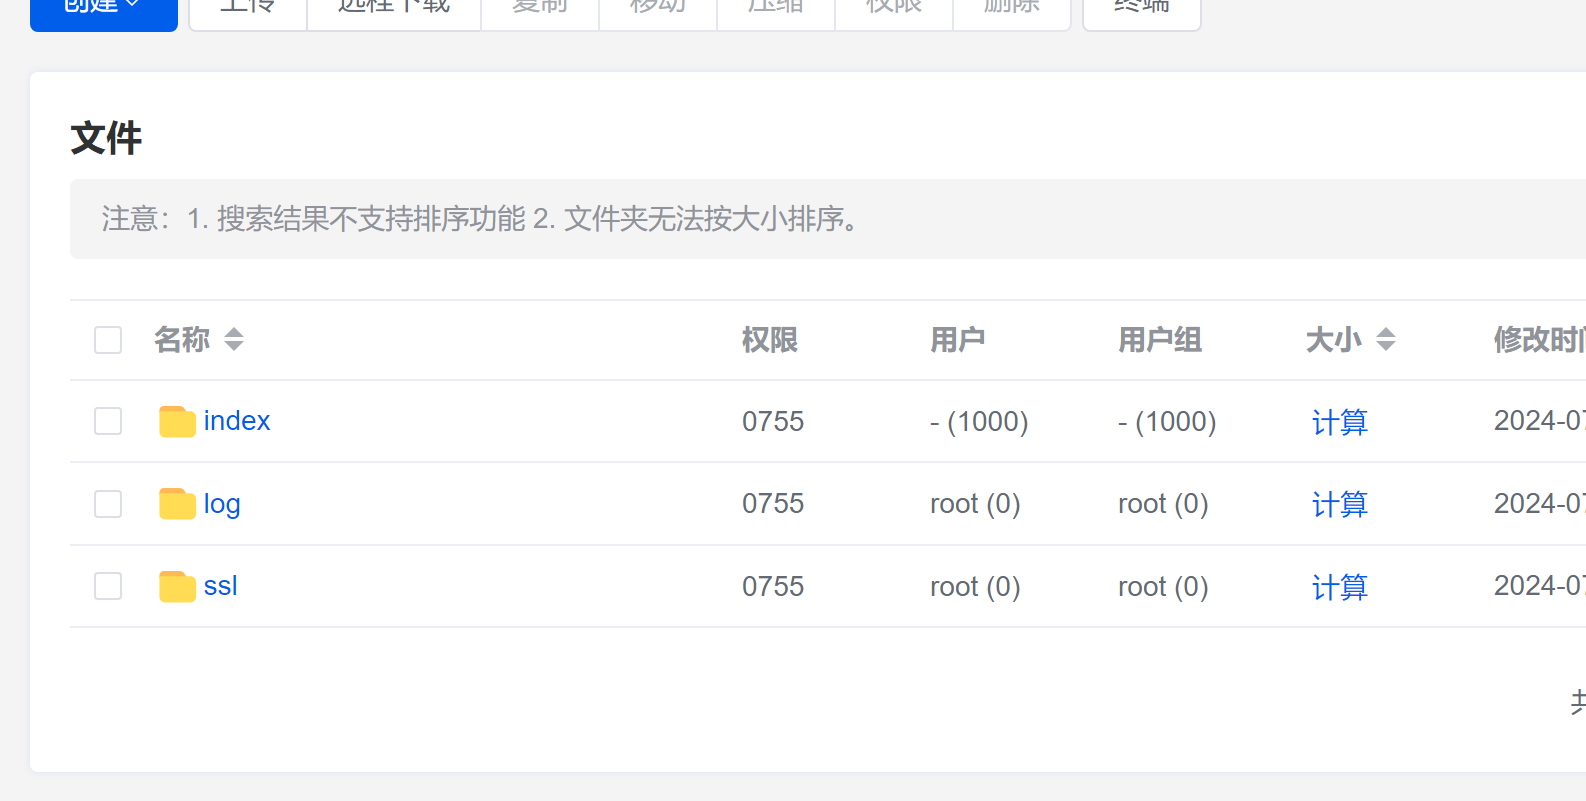Screen dimensions: 1586x801
Task: Click 计算 in the ssl row
Action: point(1339,587)
